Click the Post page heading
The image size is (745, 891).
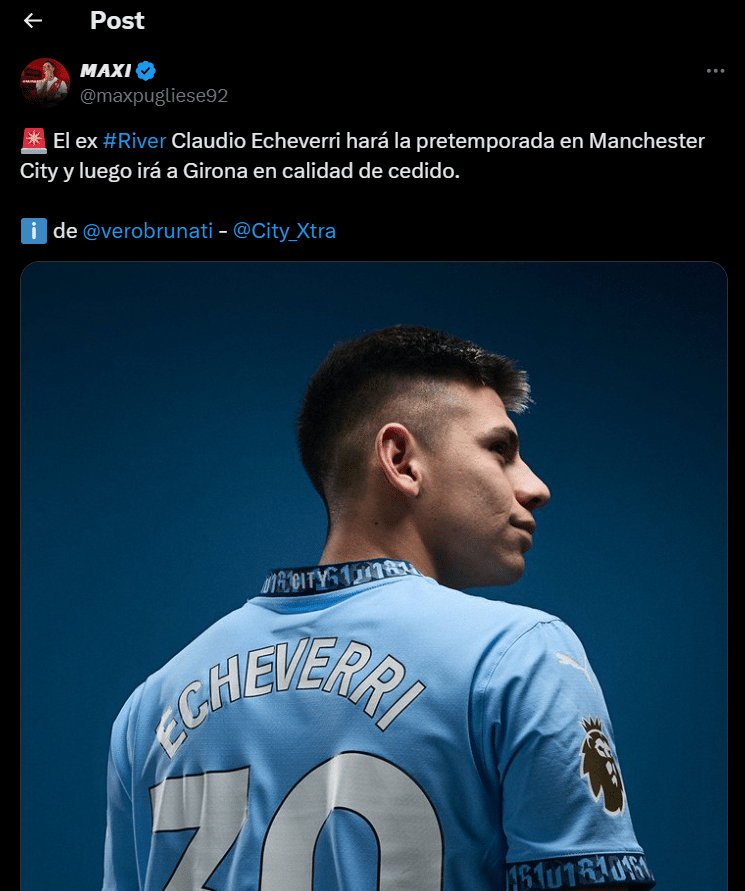[117, 20]
